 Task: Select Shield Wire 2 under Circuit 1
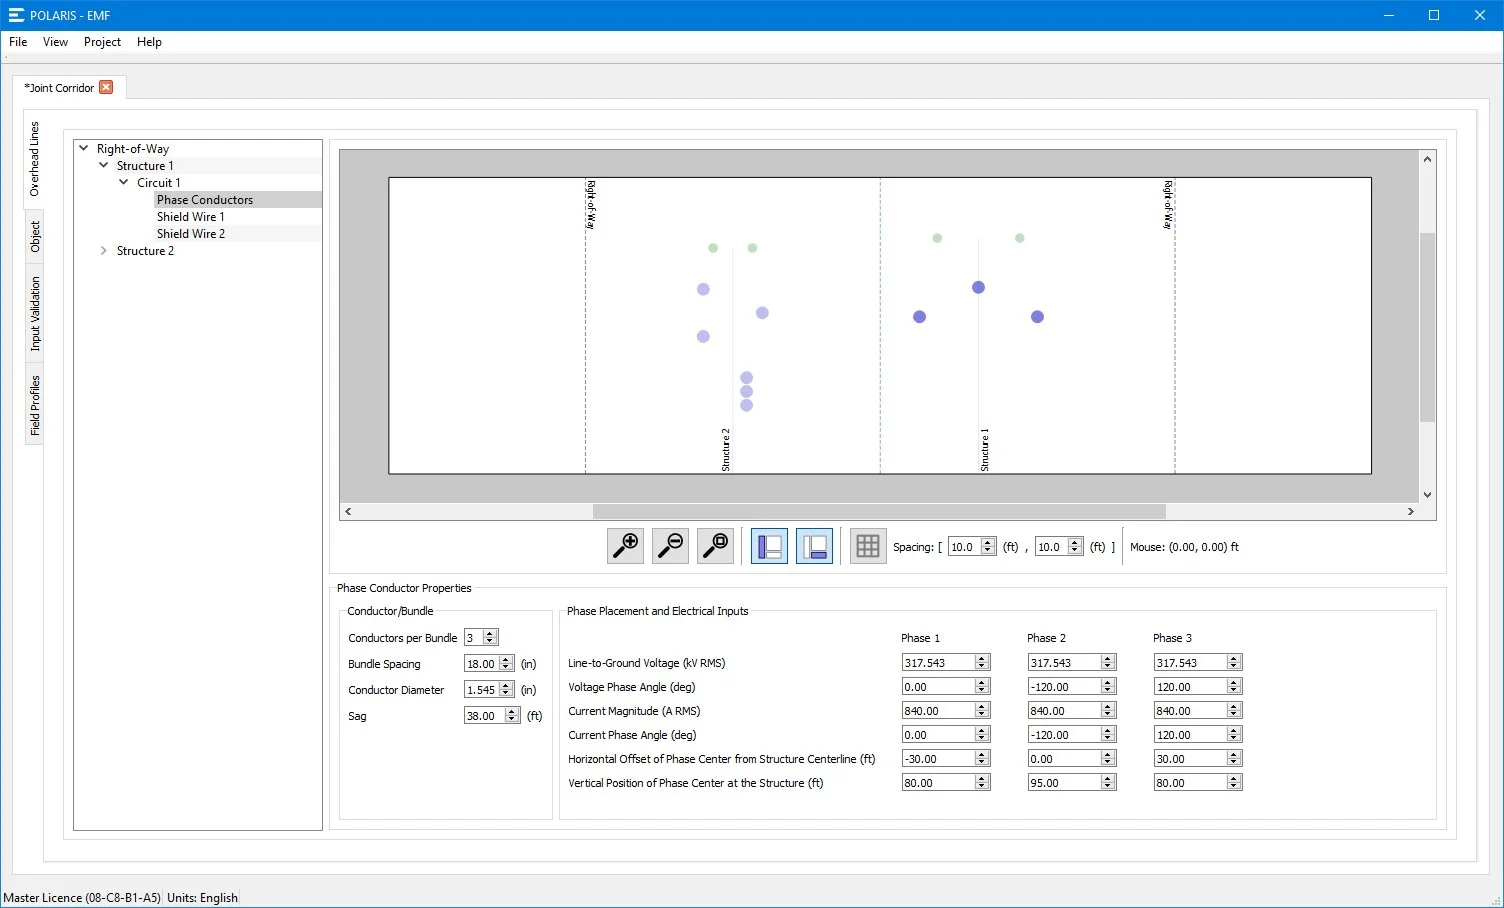[x=190, y=233]
